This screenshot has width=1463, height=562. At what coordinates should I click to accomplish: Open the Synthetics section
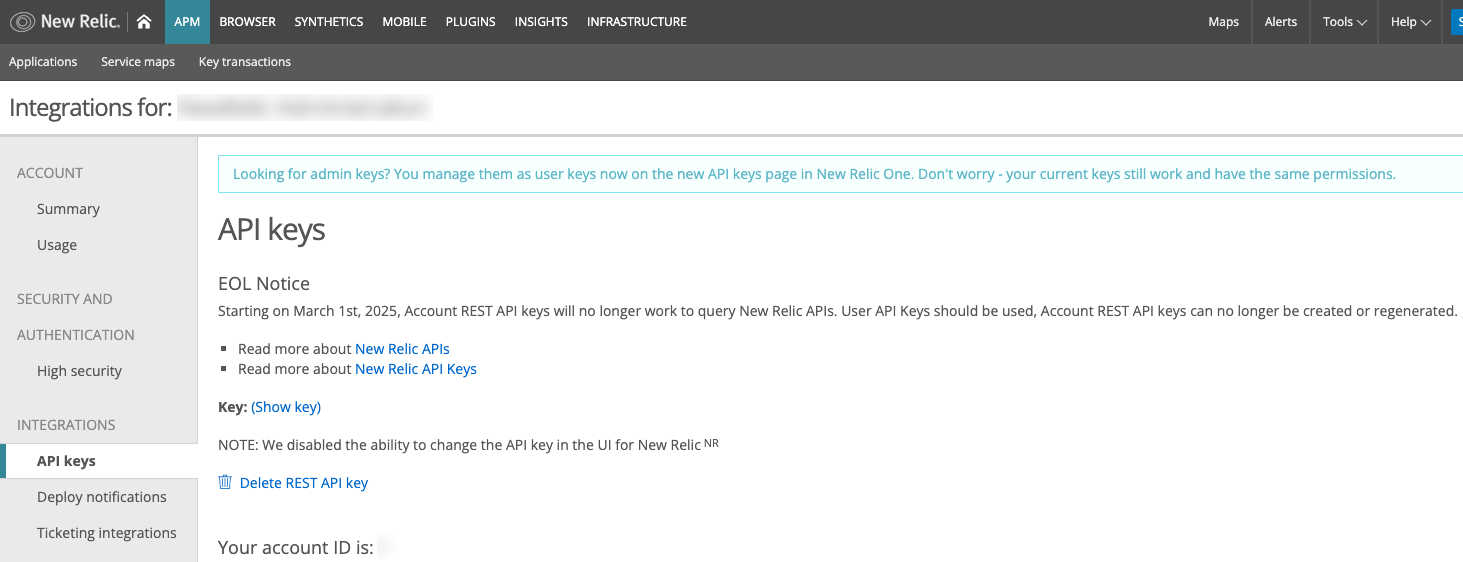tap(329, 22)
